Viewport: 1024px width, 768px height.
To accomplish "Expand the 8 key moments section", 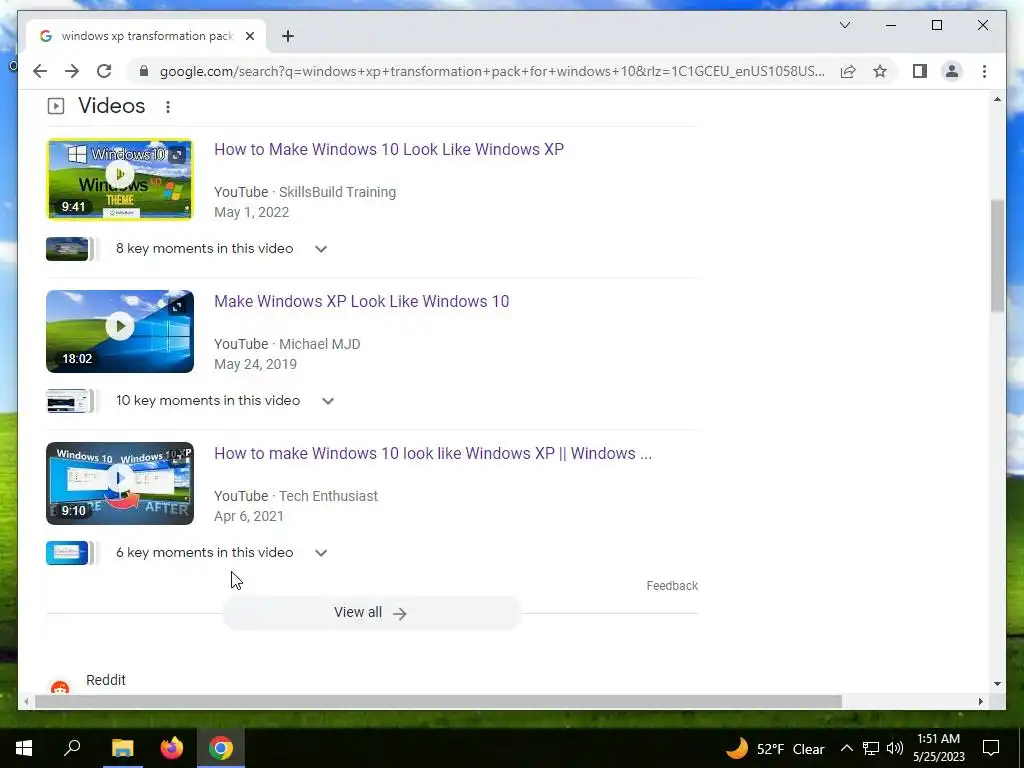I will 321,249.
